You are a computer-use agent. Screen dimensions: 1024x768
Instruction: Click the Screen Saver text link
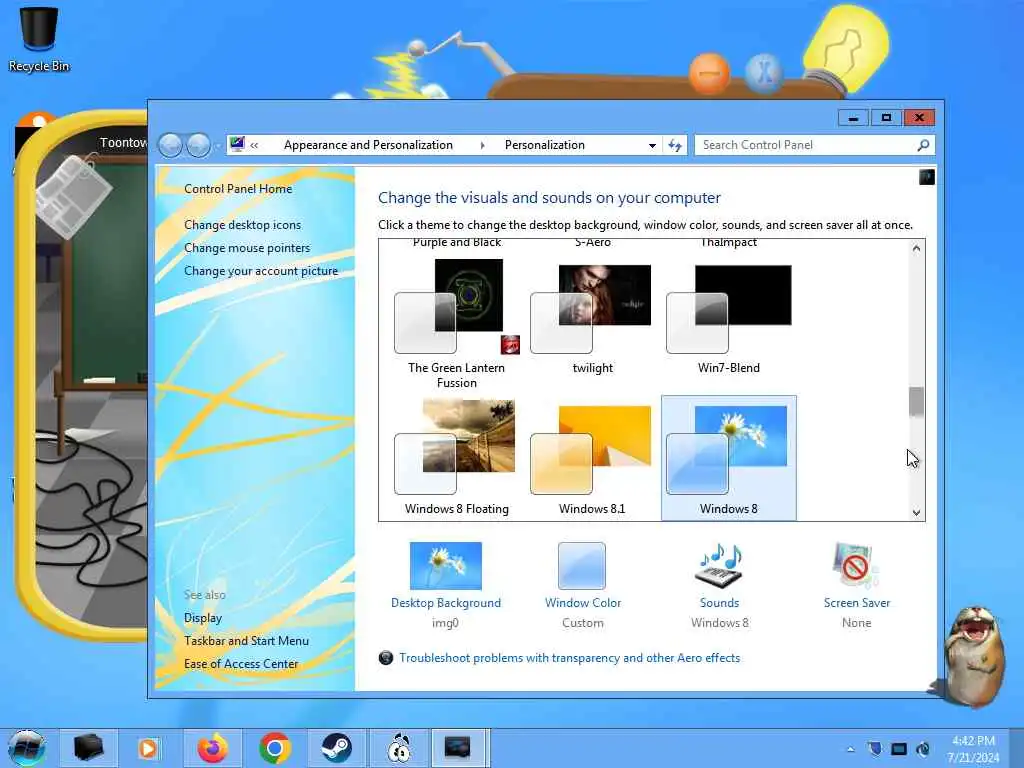click(x=856, y=603)
